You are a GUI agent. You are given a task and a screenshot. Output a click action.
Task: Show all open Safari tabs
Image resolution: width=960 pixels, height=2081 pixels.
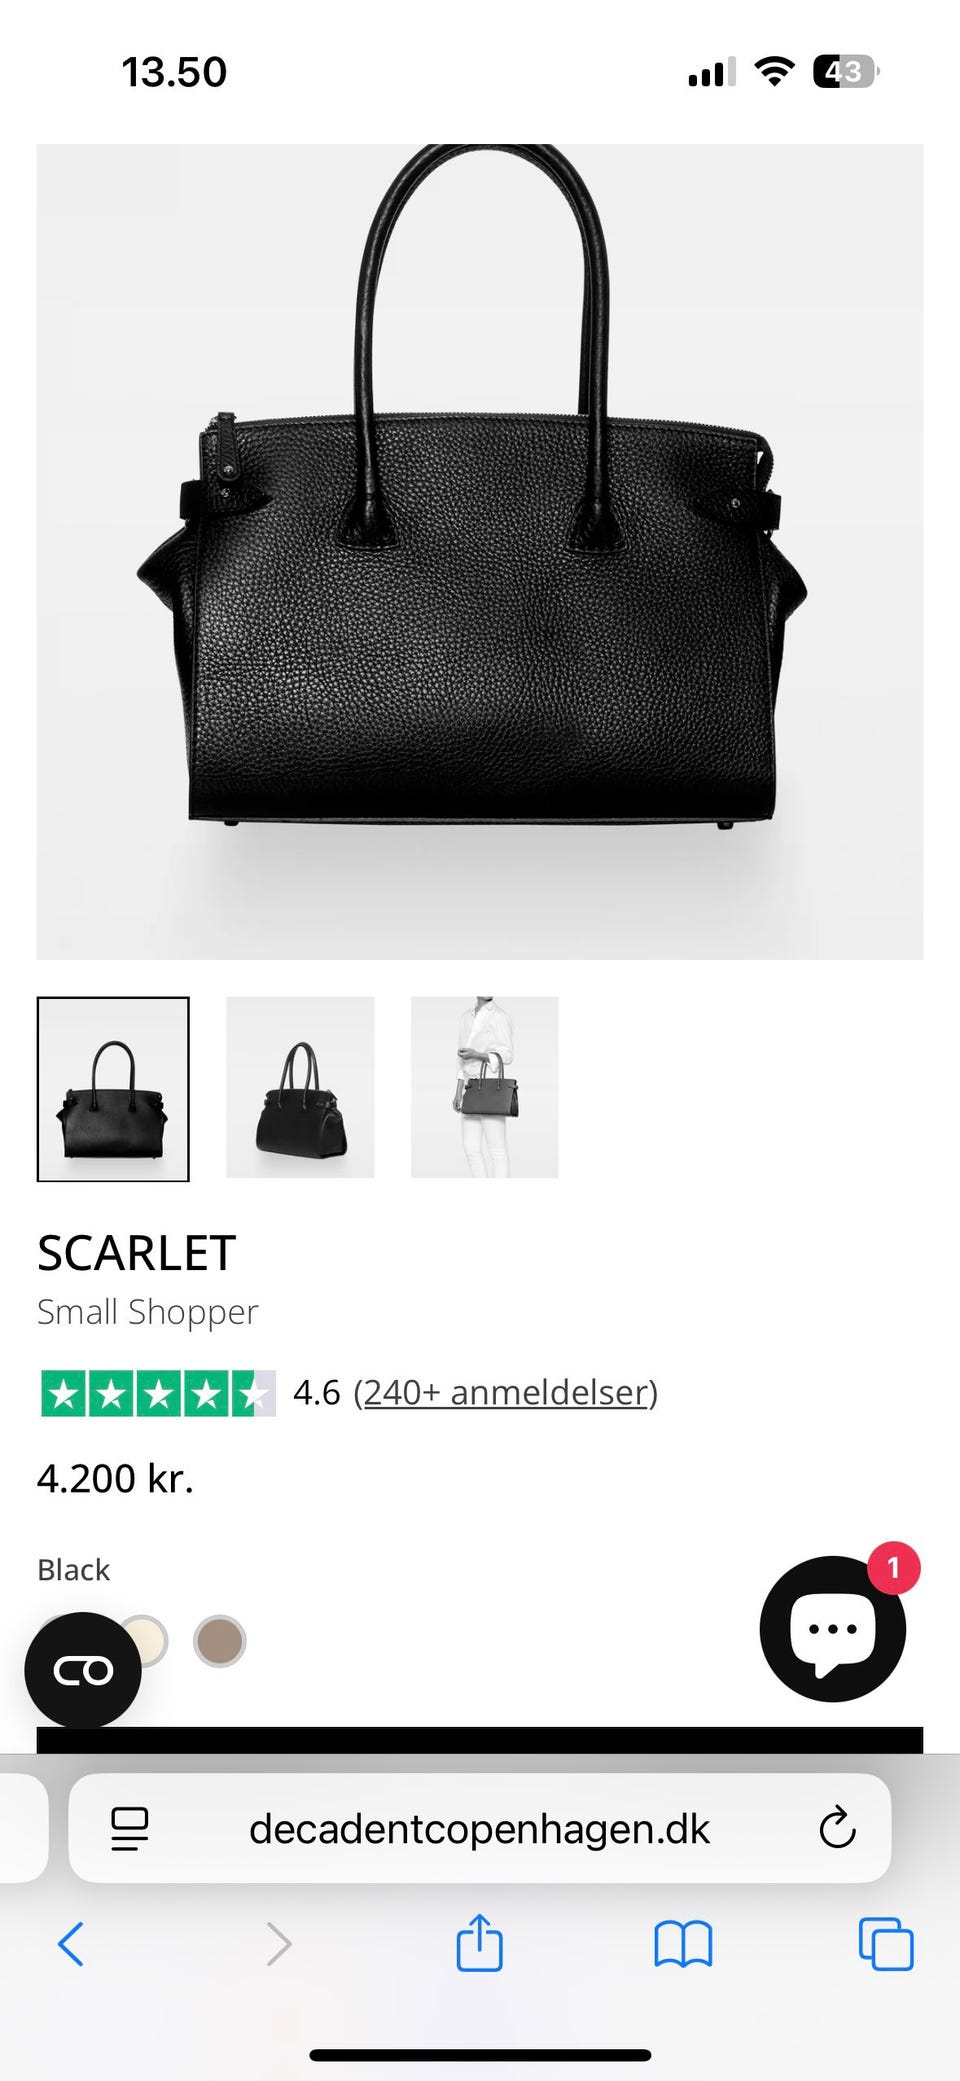[886, 1944]
